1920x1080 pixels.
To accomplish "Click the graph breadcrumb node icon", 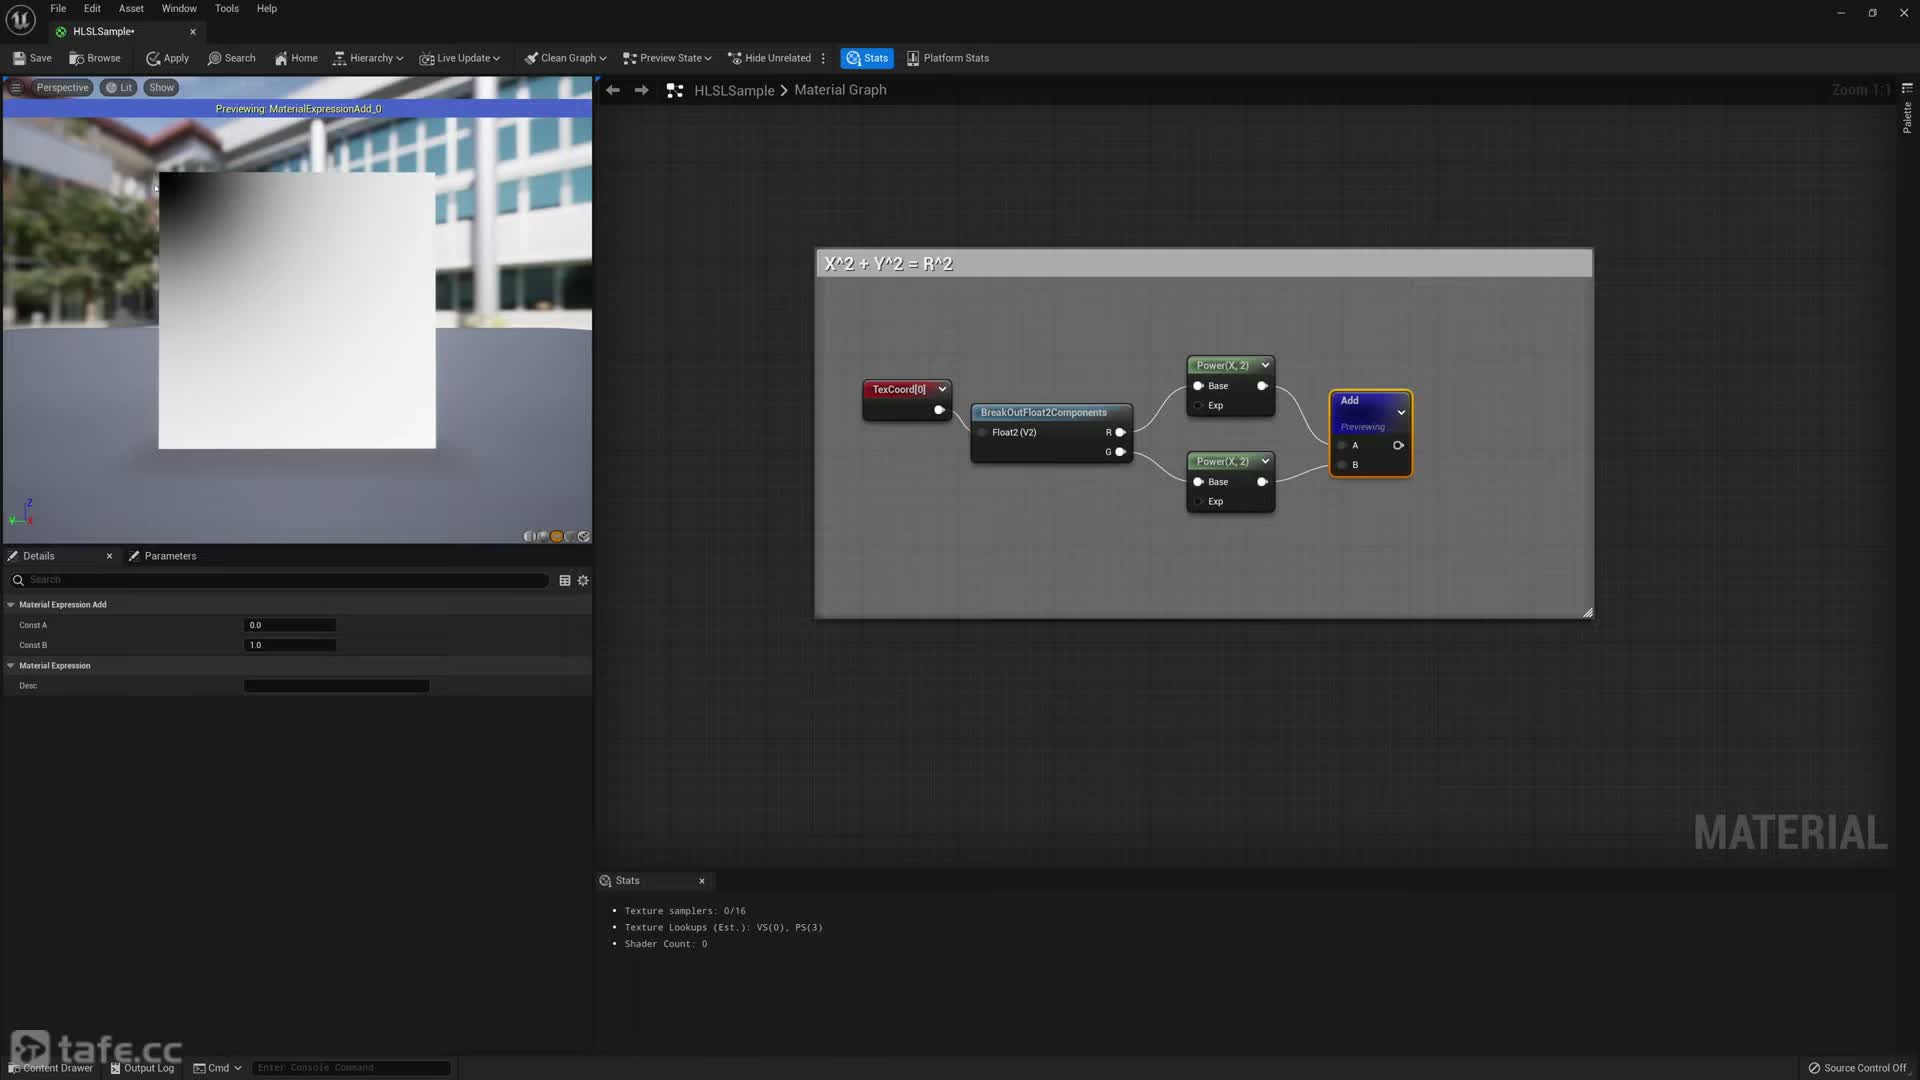I will 675,90.
